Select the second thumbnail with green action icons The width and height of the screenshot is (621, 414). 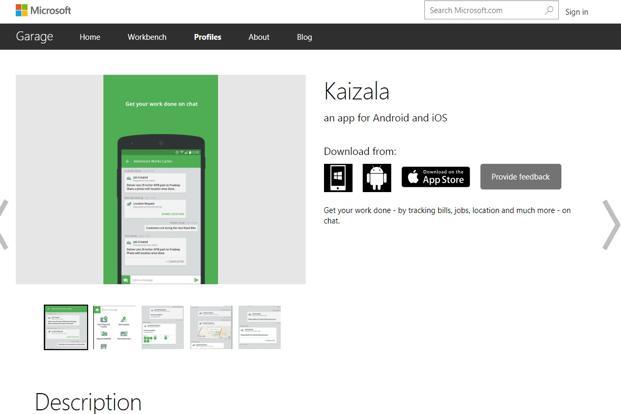coord(114,327)
